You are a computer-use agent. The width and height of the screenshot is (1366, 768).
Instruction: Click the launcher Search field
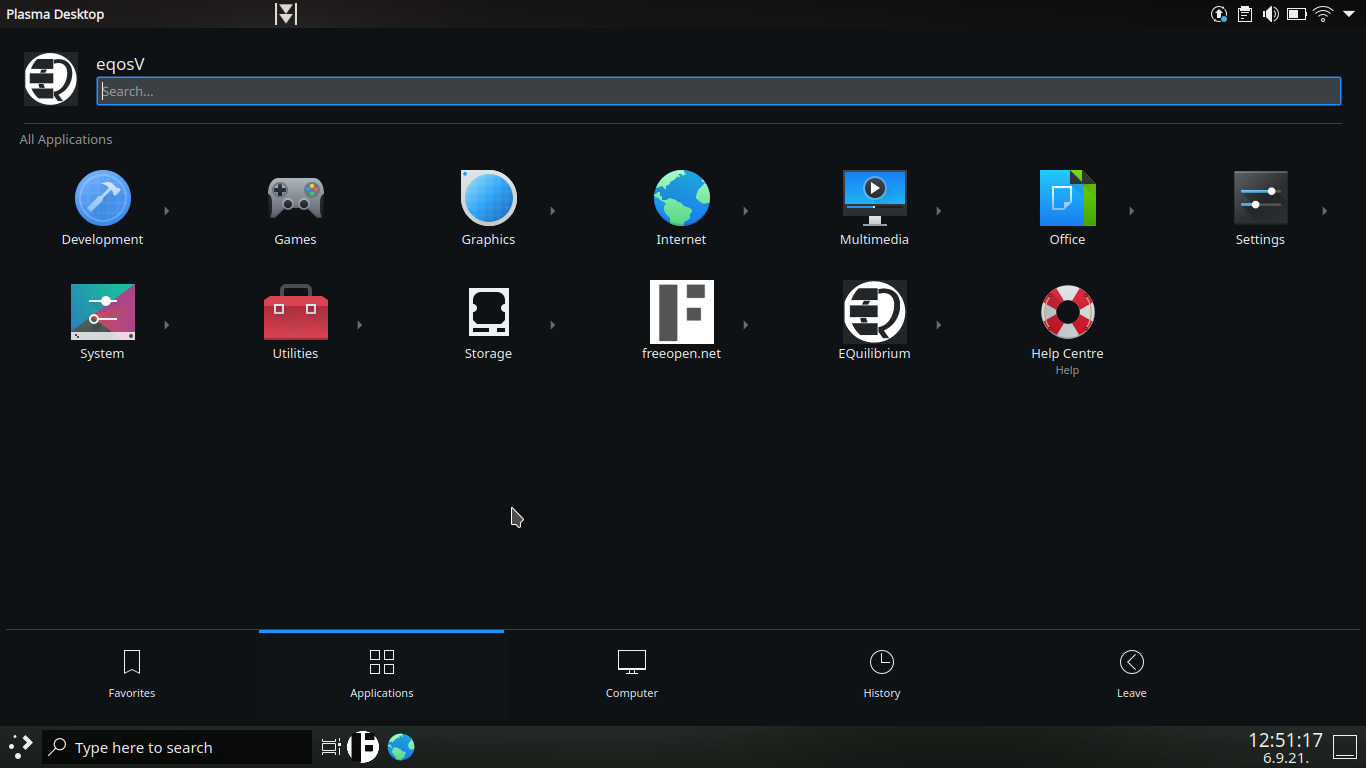718,91
